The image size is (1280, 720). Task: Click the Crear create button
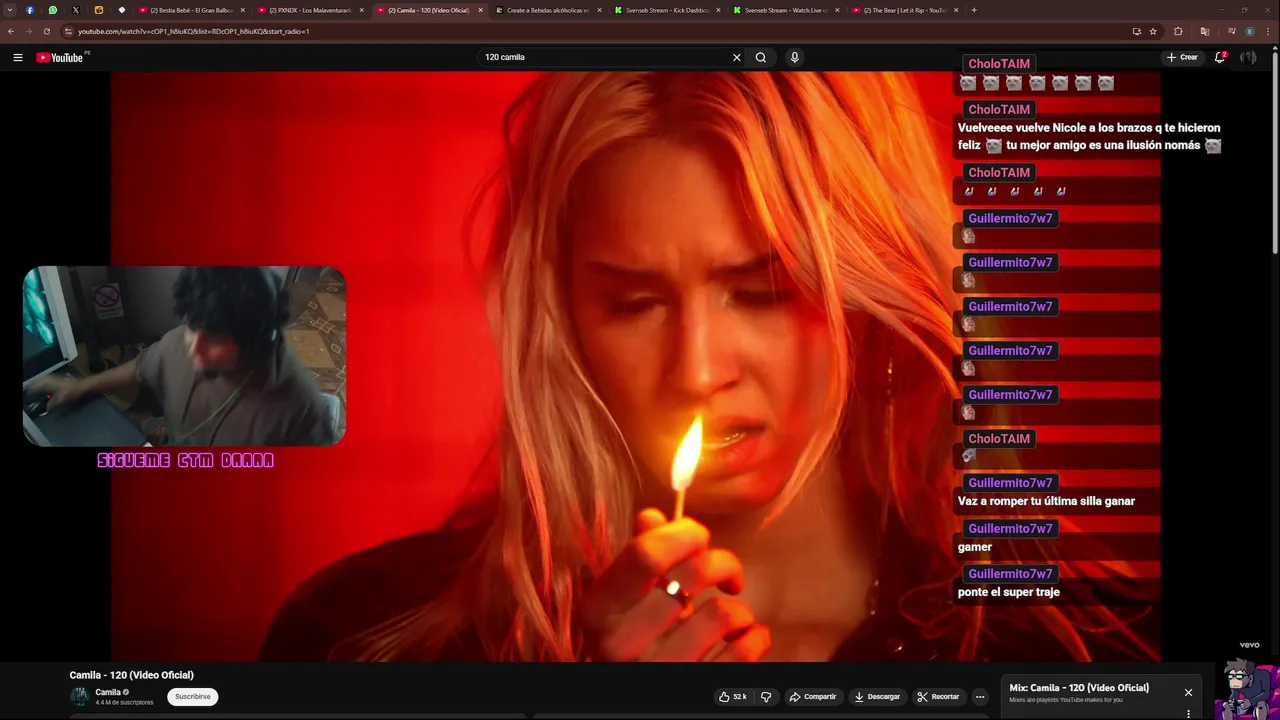coord(1182,57)
